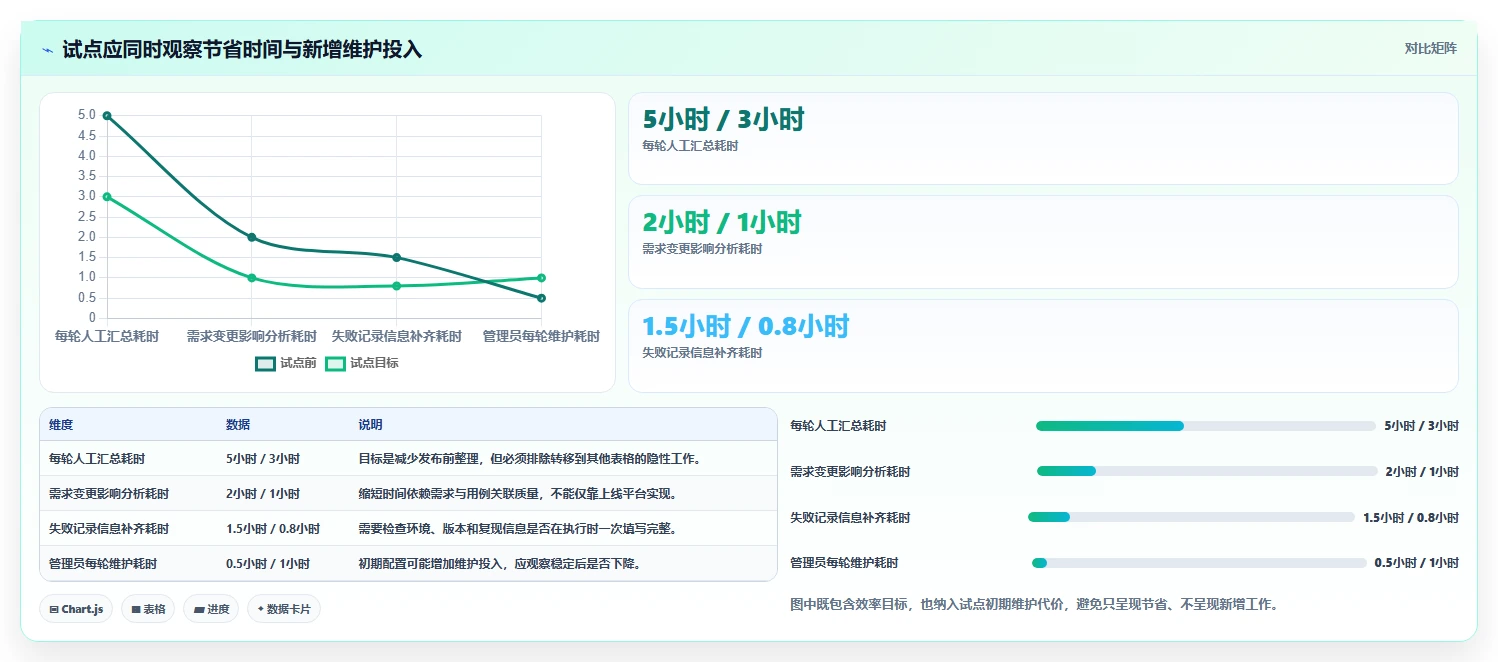Click table cell 管理员每轮维护耗时
The image size is (1498, 662).
click(103, 564)
